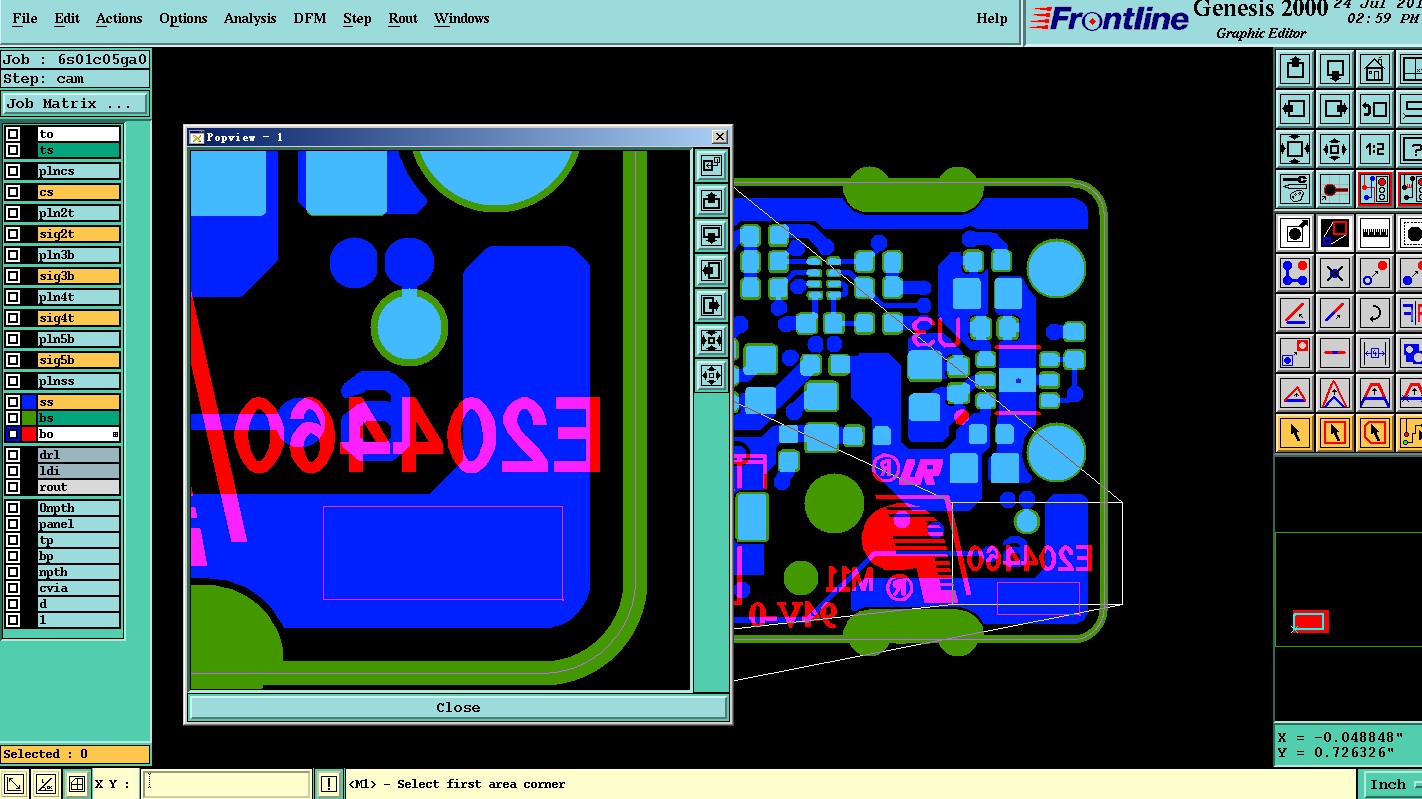This screenshot has width=1422, height=799.
Task: Open the Edit menu
Action: 67,18
